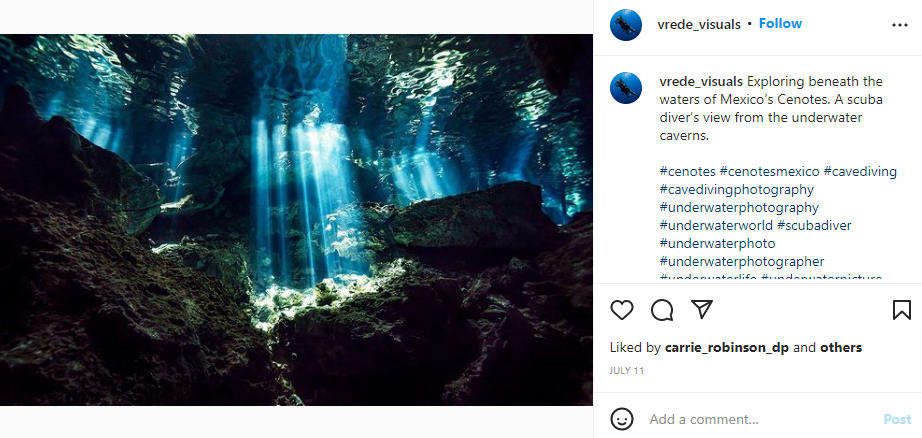The height and width of the screenshot is (438, 922).
Task: Save the post with the bookmark icon
Action: (x=901, y=310)
